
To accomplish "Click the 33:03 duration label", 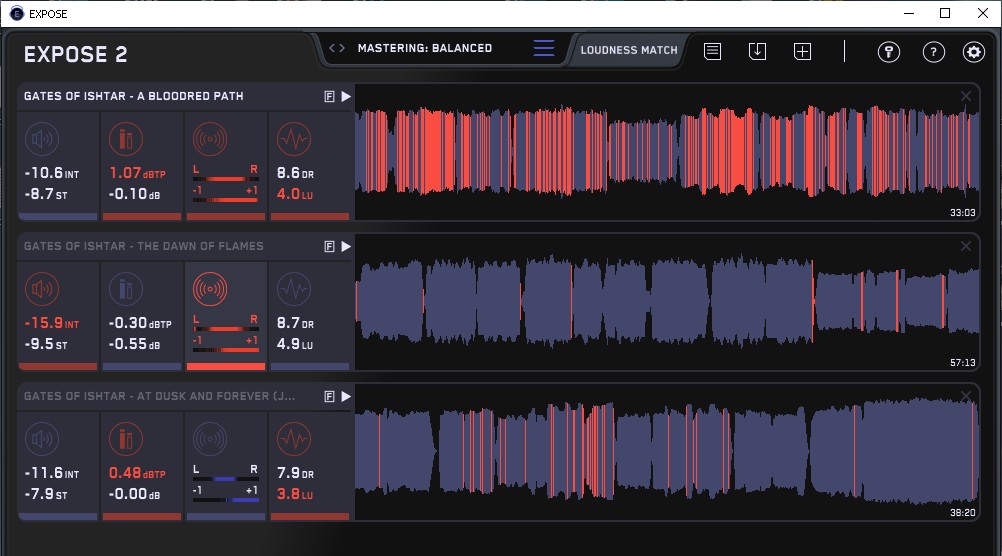I will coord(962,213).
